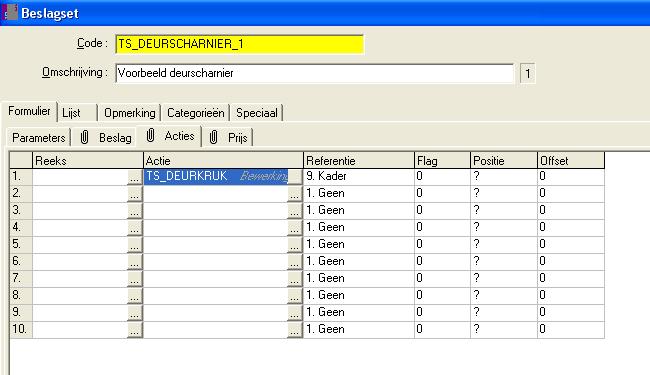
Task: Switch to the Formulier tab
Action: 29,111
